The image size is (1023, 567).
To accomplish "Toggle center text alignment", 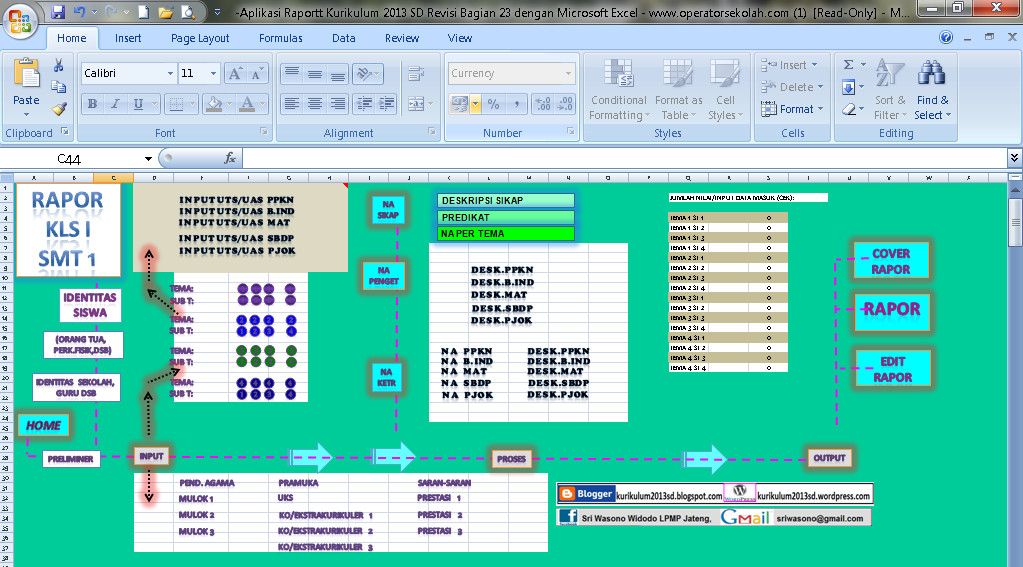I will coord(314,103).
